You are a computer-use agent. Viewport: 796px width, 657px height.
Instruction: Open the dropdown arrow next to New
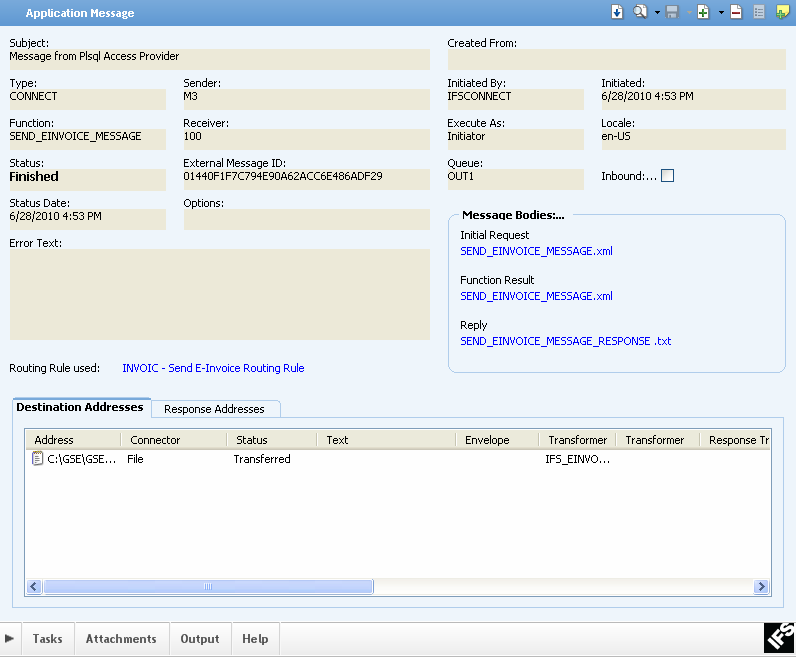pyautogui.click(x=720, y=13)
